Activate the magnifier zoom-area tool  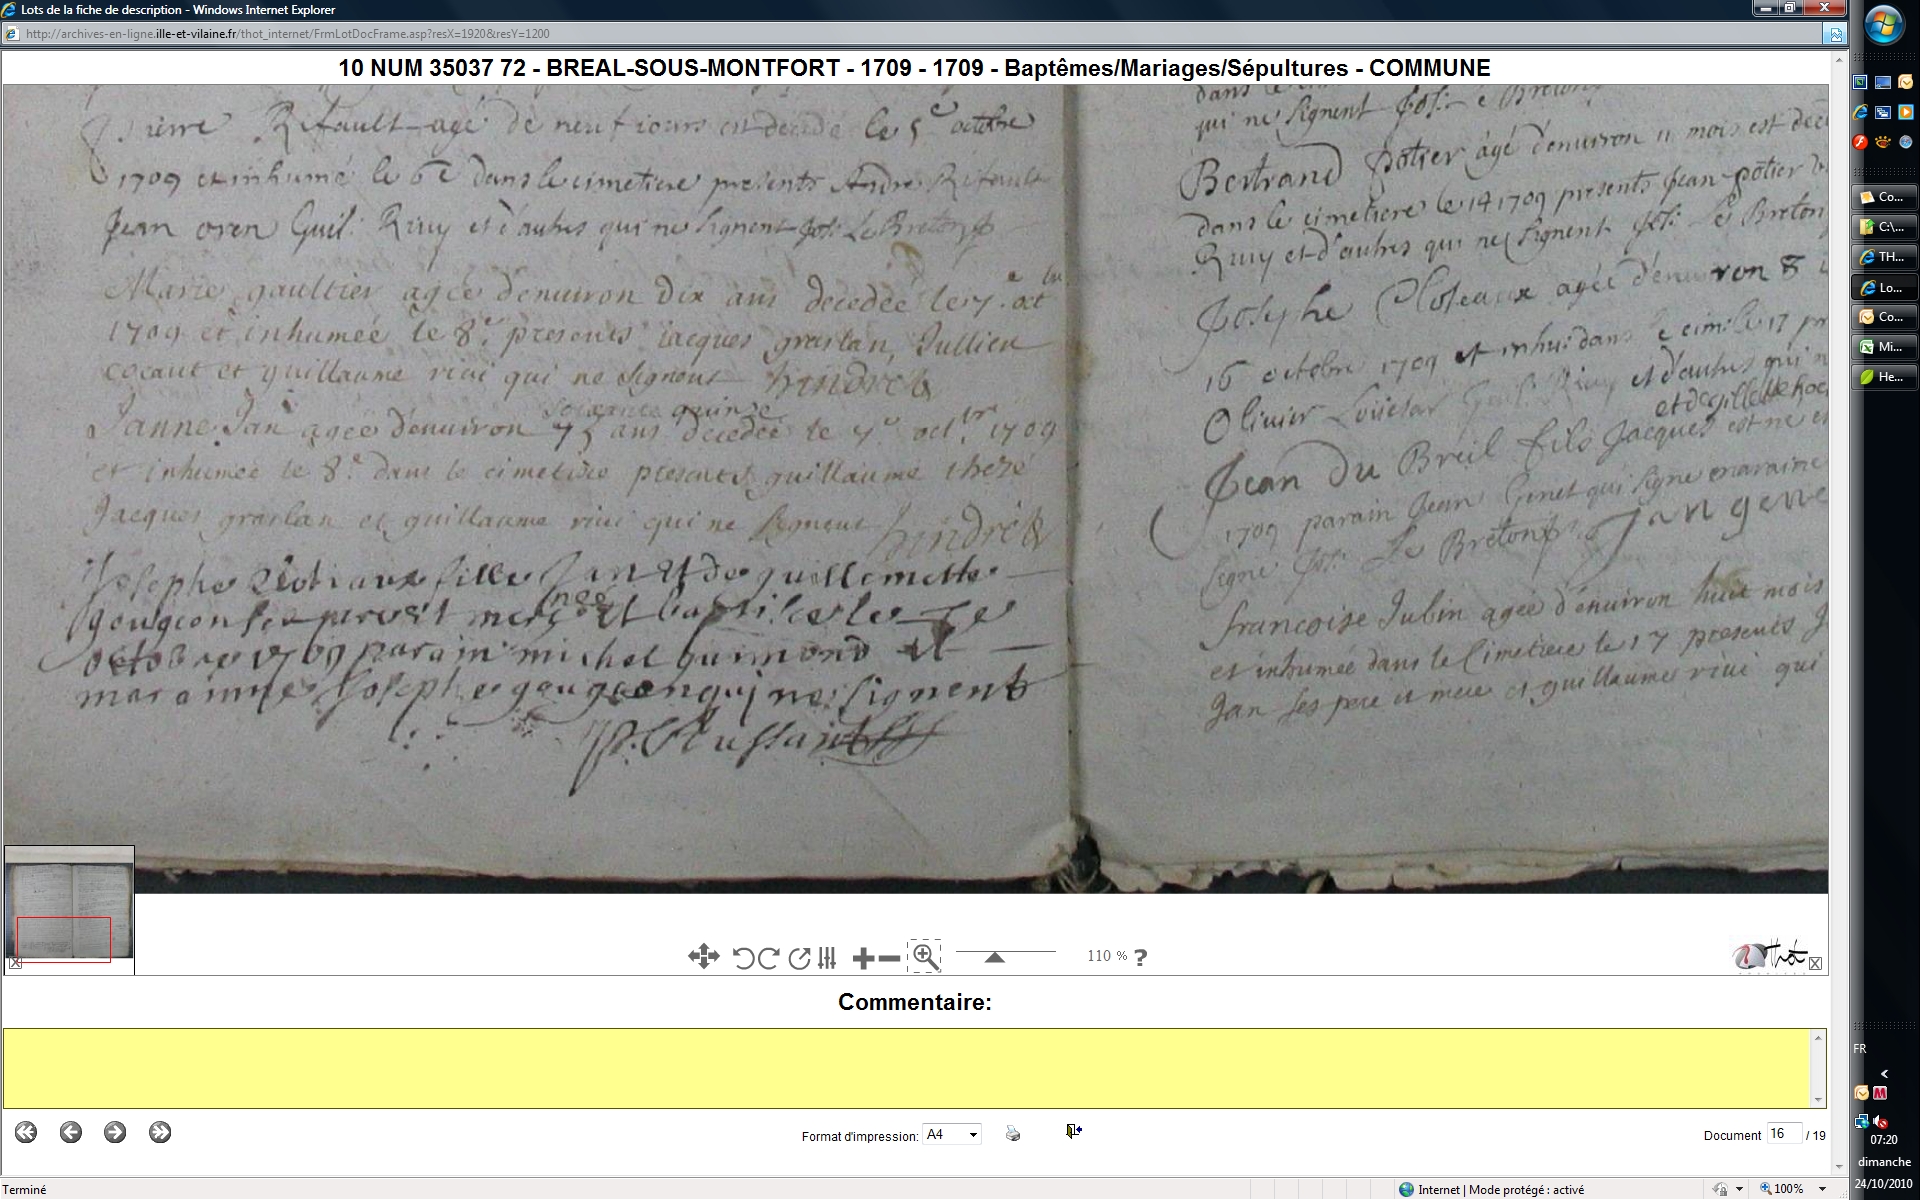(x=925, y=957)
